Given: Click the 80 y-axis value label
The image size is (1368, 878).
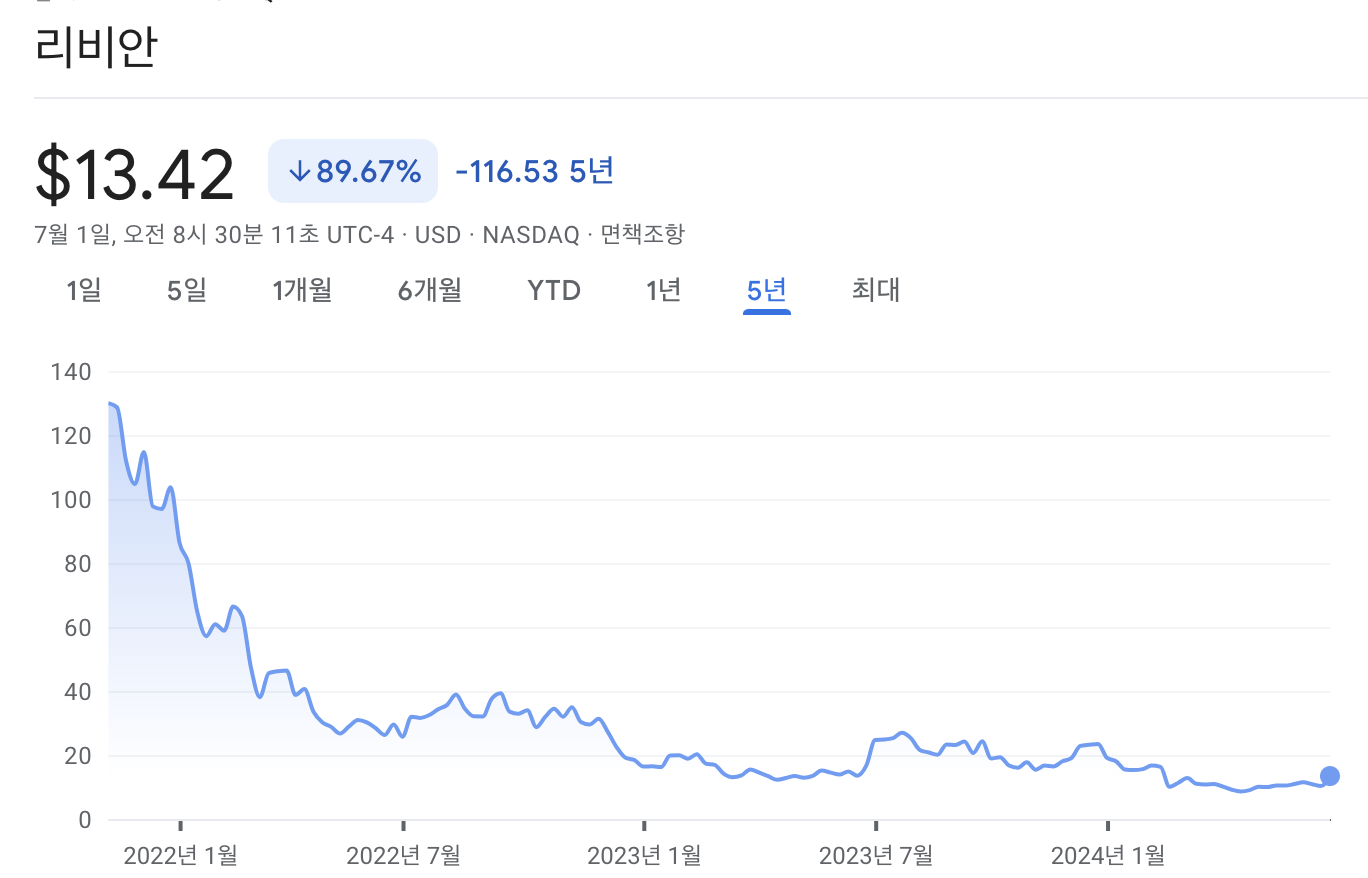Looking at the screenshot, I should [77, 564].
